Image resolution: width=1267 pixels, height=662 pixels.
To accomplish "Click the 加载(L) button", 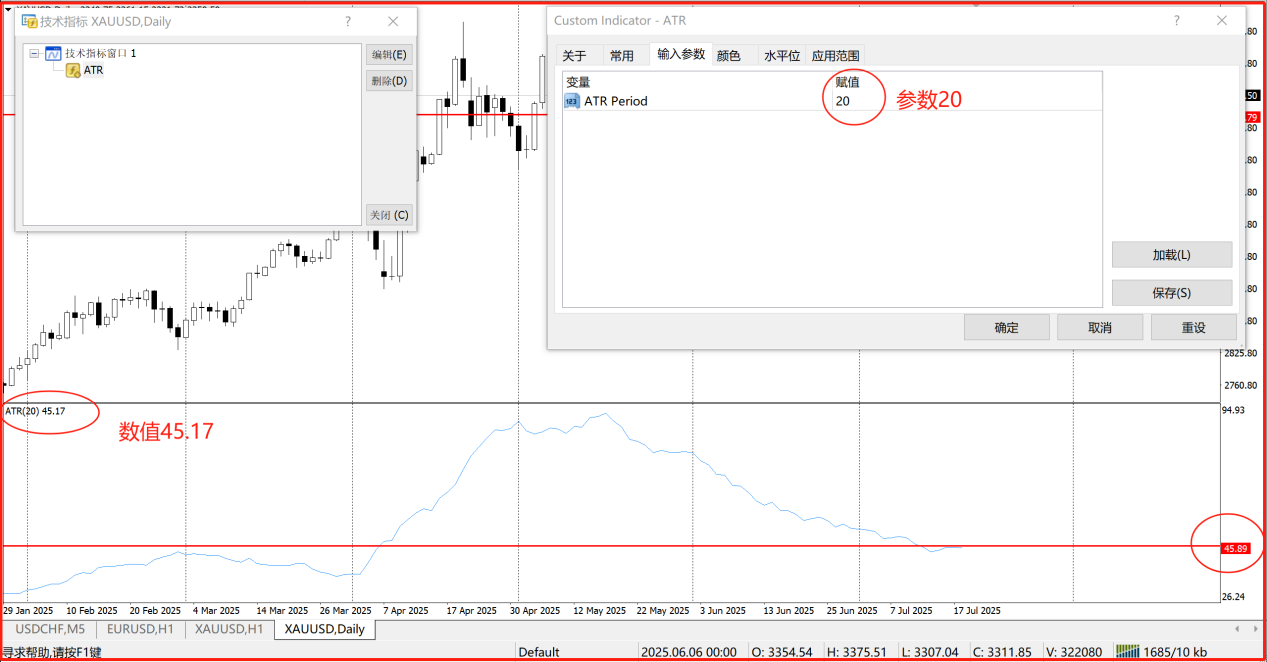I will 1172,255.
